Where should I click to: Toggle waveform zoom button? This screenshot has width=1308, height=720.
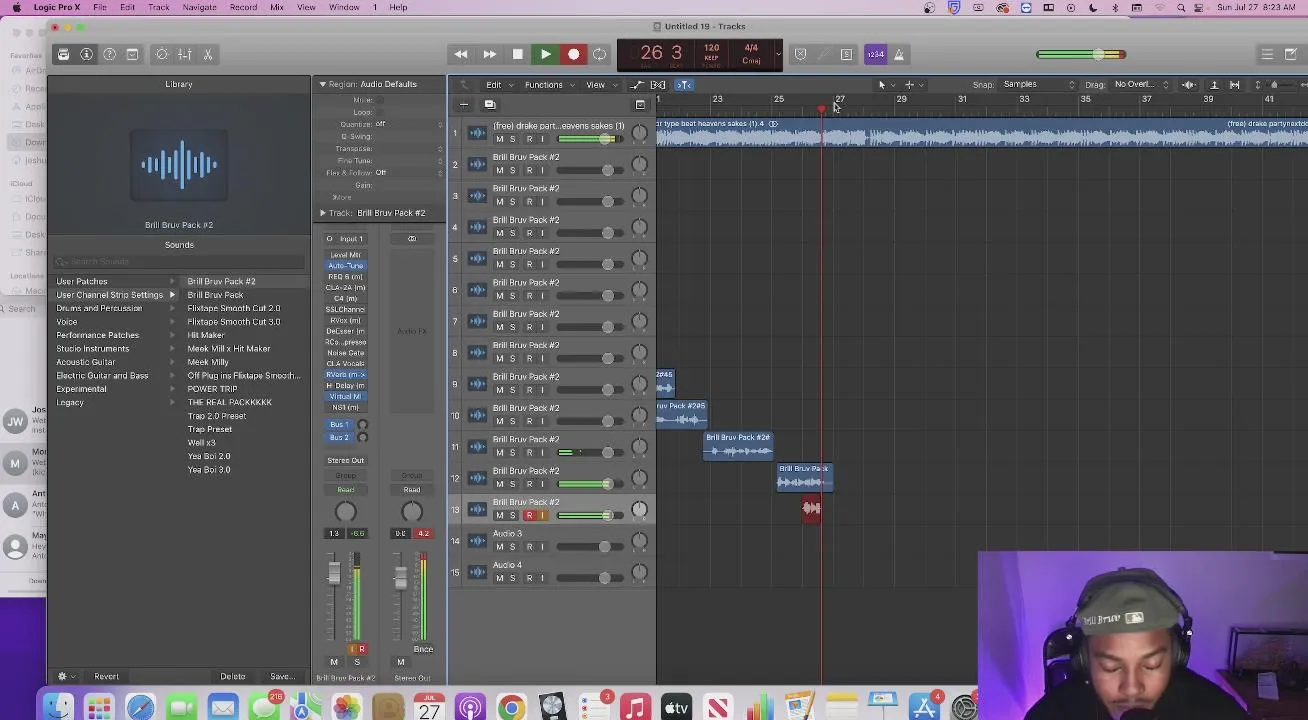(x=1190, y=85)
